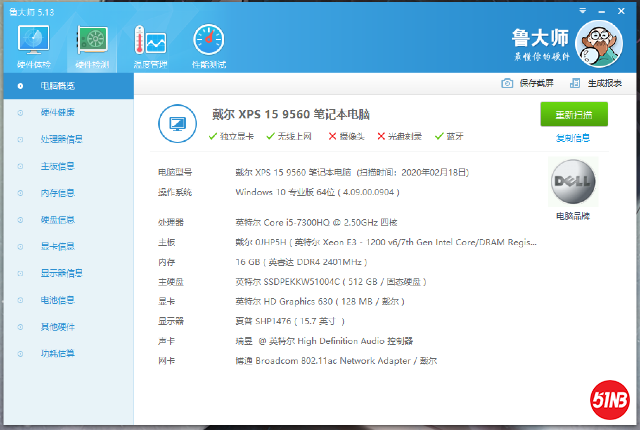Open 硬件健康 in the sidebar

click(x=57, y=112)
